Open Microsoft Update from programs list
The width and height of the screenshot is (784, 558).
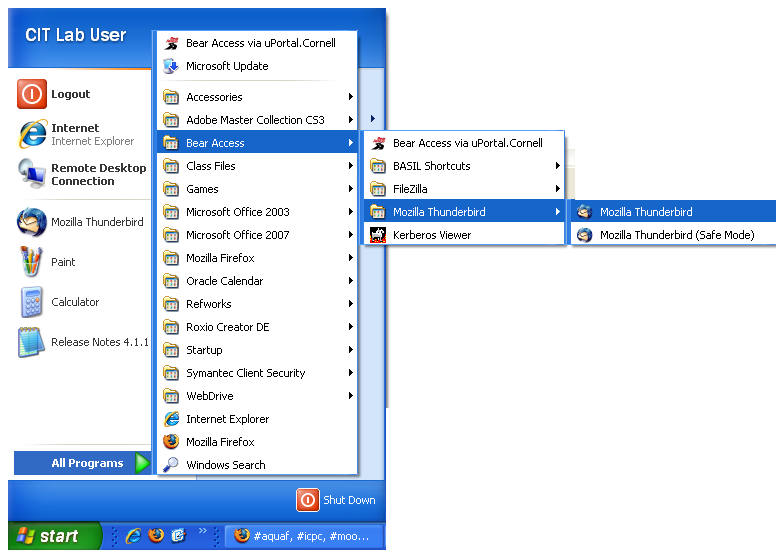coord(227,66)
